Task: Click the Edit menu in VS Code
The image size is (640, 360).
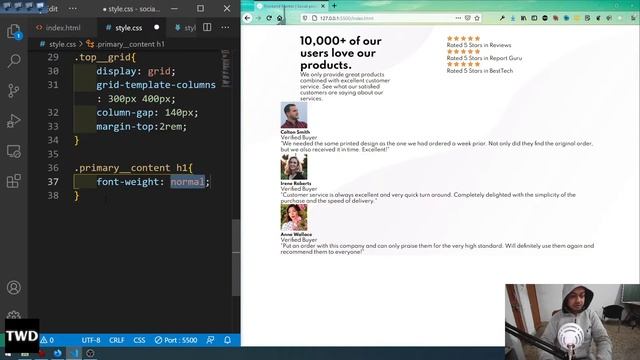Action: click(x=53, y=9)
